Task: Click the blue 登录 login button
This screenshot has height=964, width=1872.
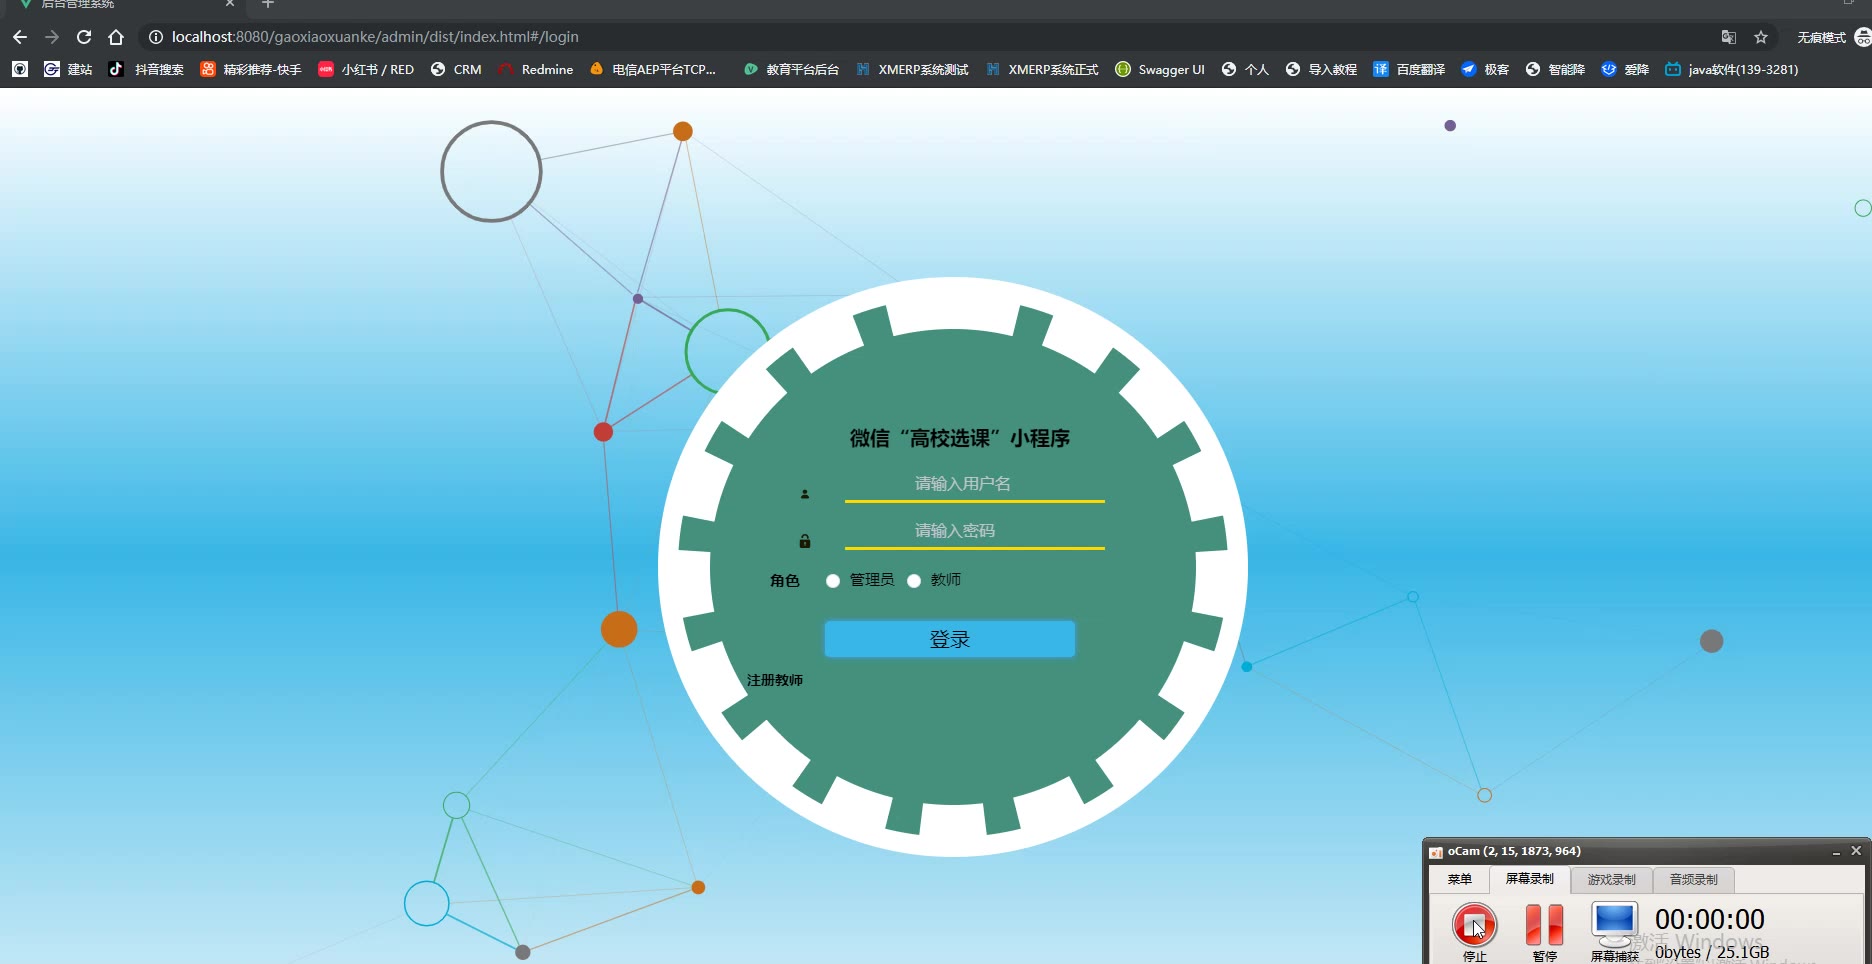Action: pyautogui.click(x=950, y=639)
